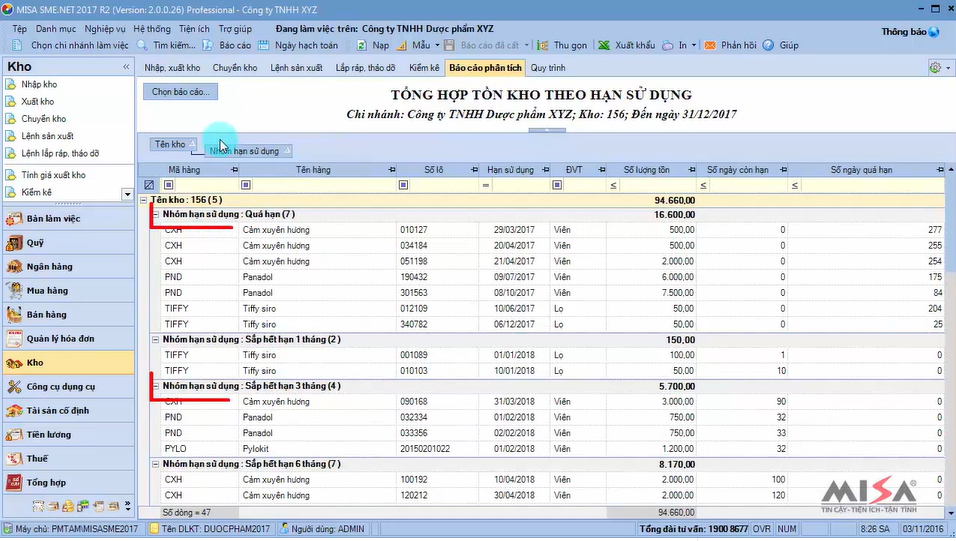
Task: Open the Thông báo notifications globe
Action: (x=933, y=32)
